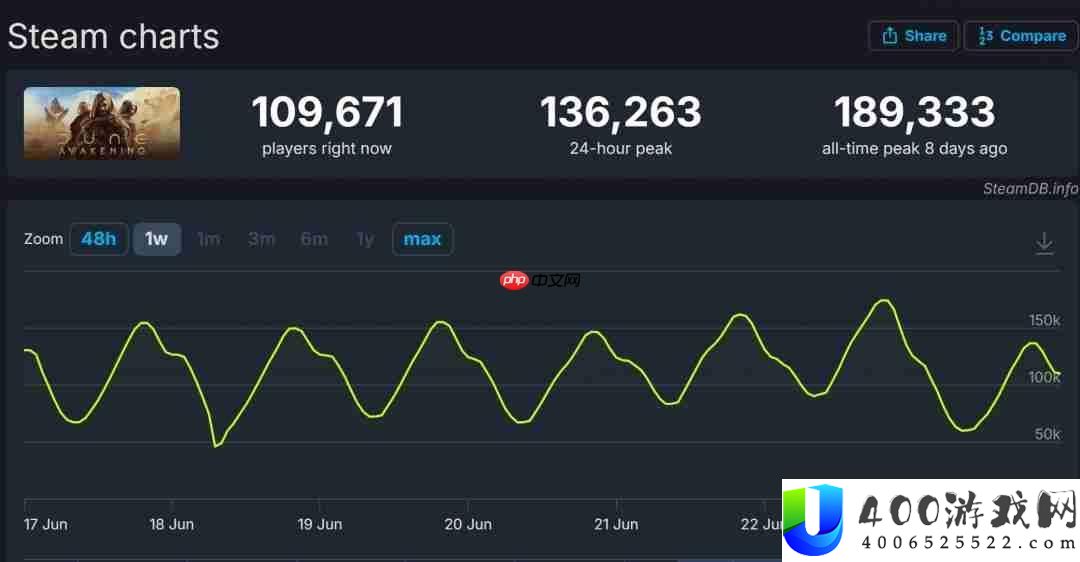This screenshot has height=562, width=1080.
Task: Click the Zoom label
Action: 43,239
